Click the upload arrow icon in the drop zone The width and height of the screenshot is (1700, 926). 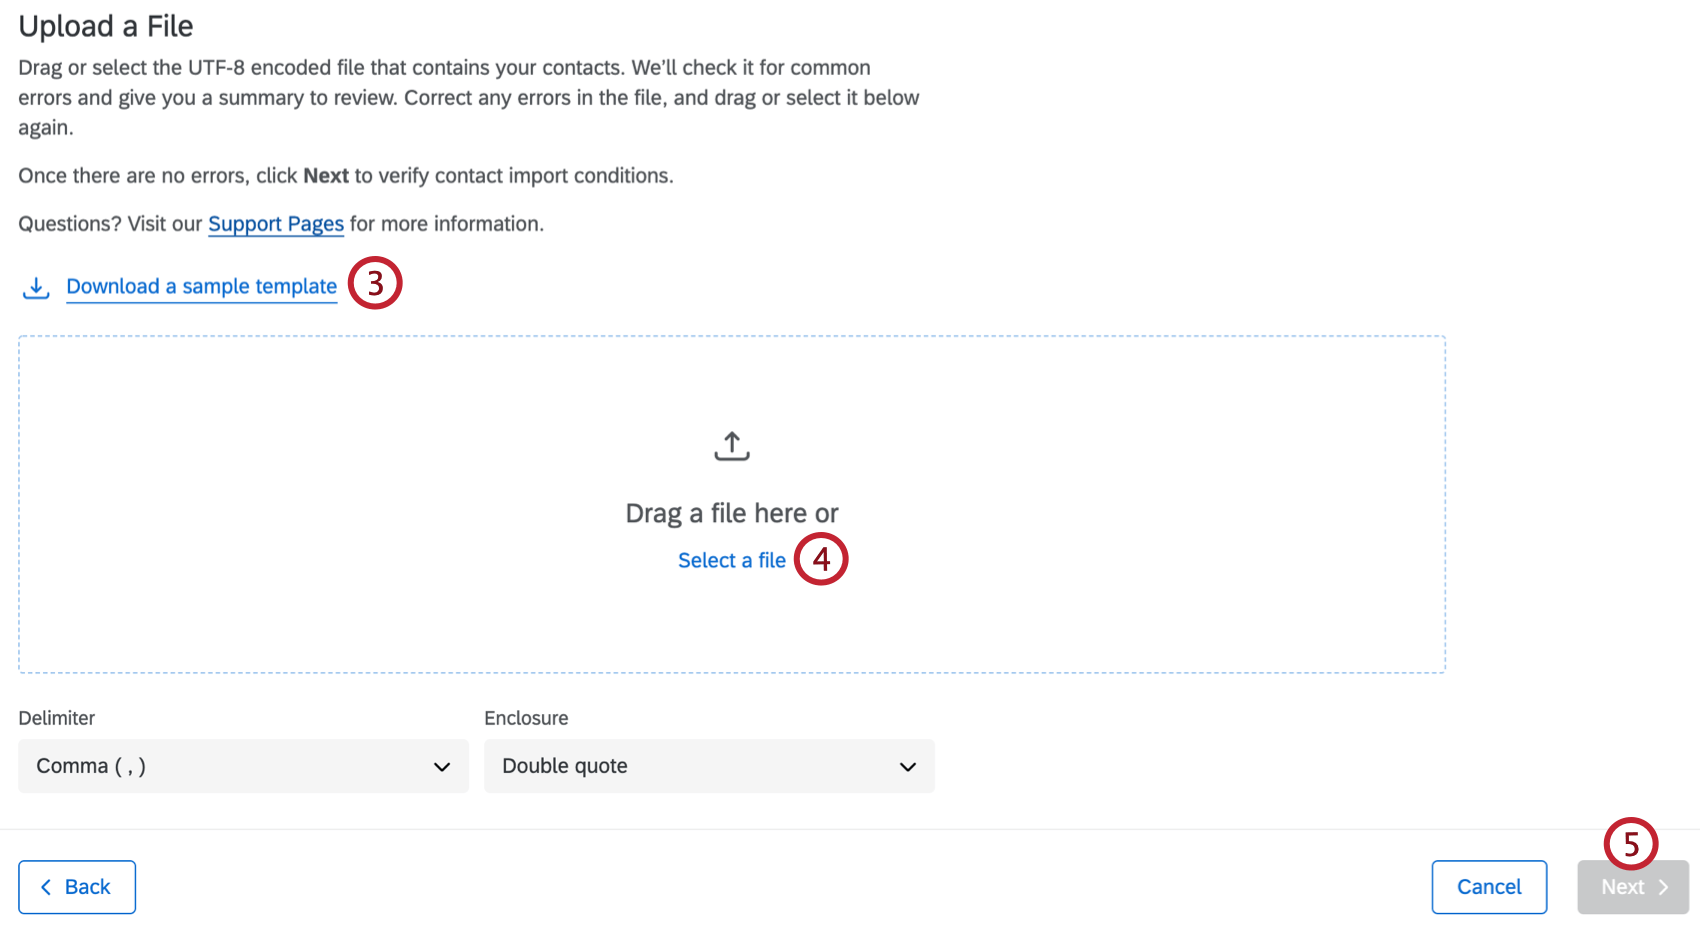point(731,446)
